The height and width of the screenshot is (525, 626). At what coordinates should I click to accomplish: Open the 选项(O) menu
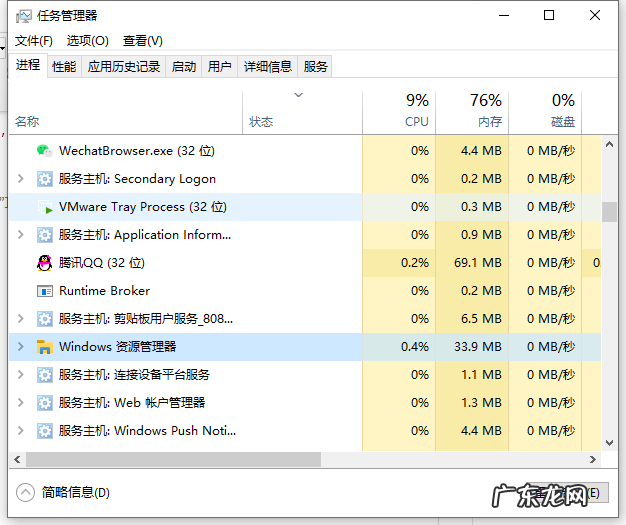click(87, 41)
